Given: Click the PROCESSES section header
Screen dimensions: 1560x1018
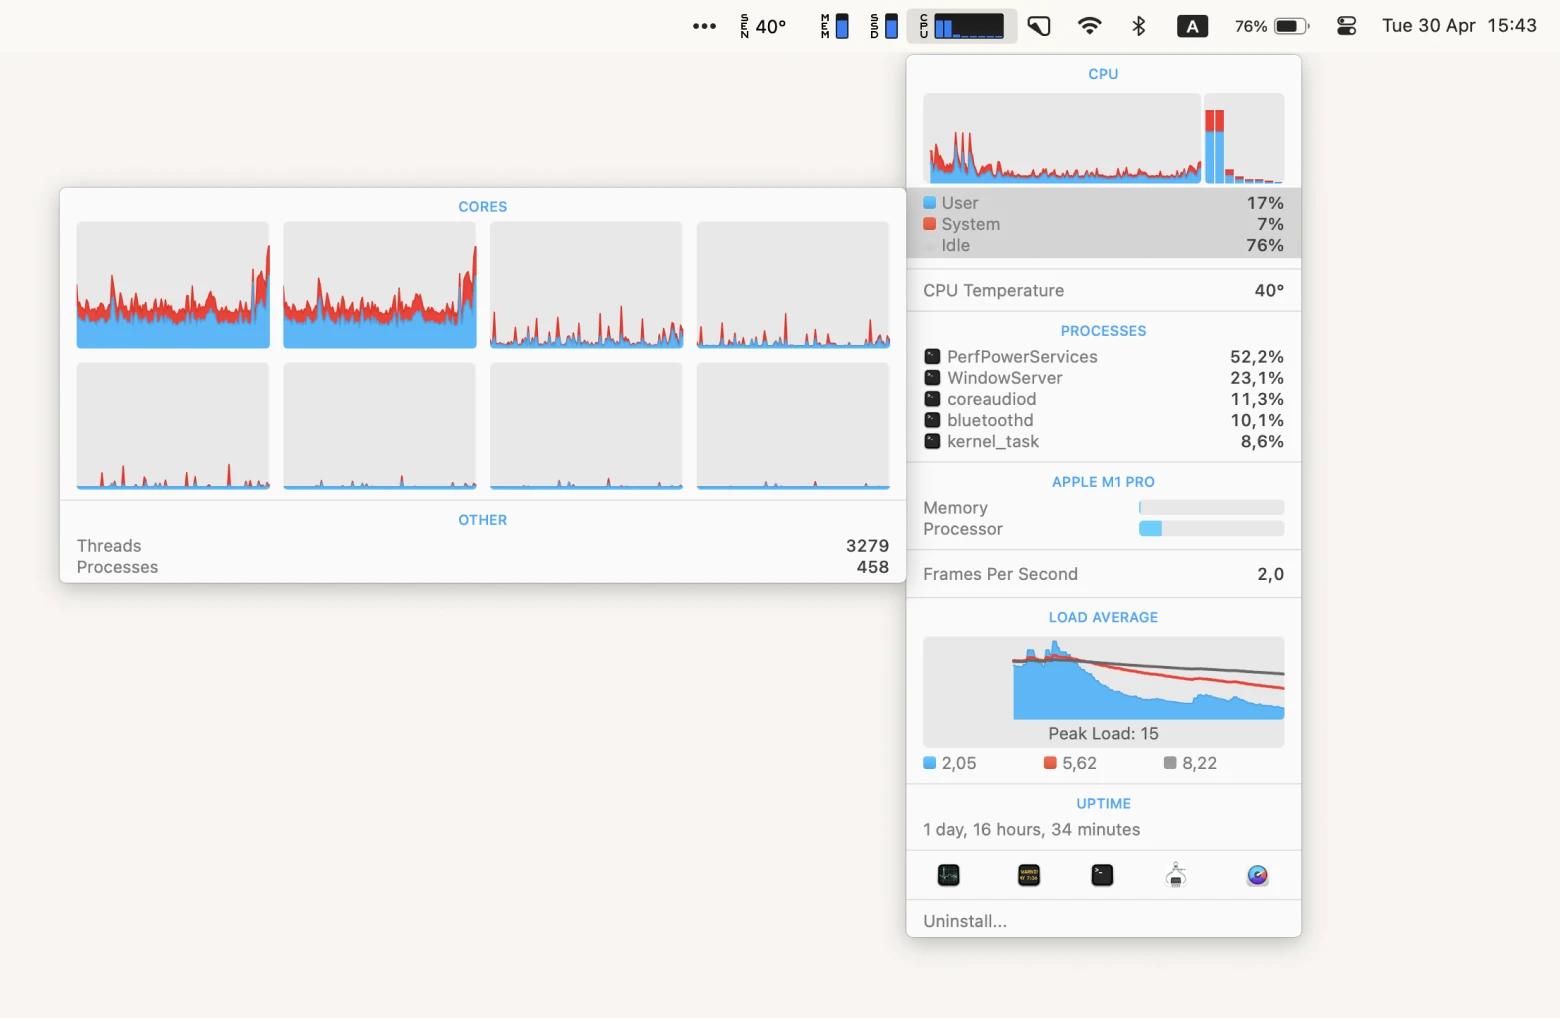Looking at the screenshot, I should click(x=1103, y=330).
